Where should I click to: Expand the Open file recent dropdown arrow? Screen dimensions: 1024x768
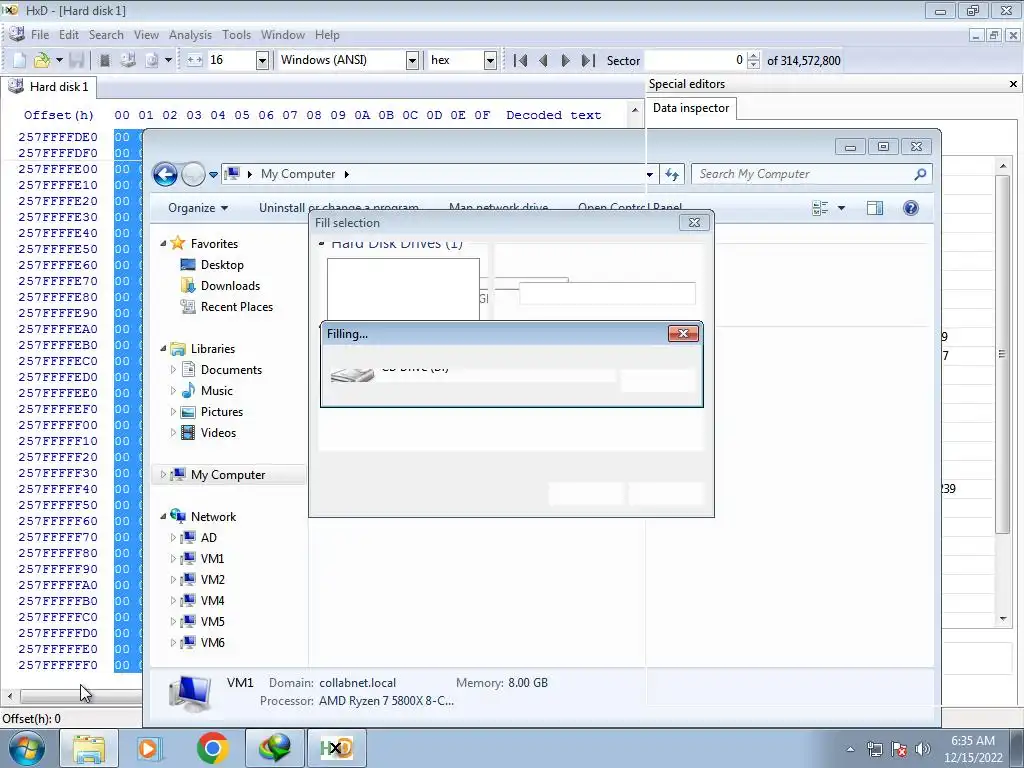click(x=59, y=60)
